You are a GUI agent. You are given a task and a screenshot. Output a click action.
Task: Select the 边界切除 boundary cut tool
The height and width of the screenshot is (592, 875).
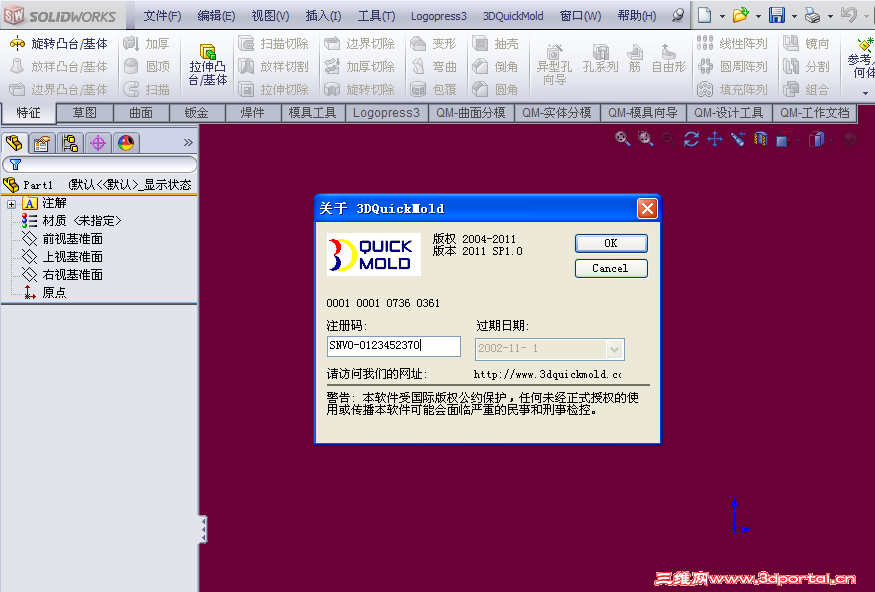[x=359, y=44]
